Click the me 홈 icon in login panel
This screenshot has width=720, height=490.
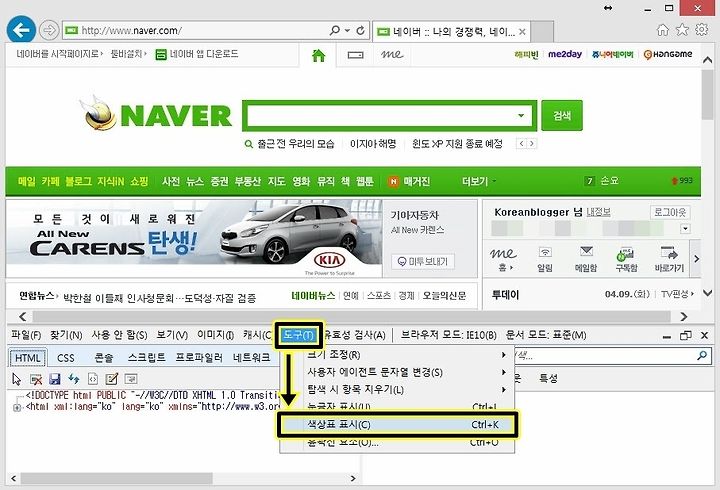tap(503, 259)
